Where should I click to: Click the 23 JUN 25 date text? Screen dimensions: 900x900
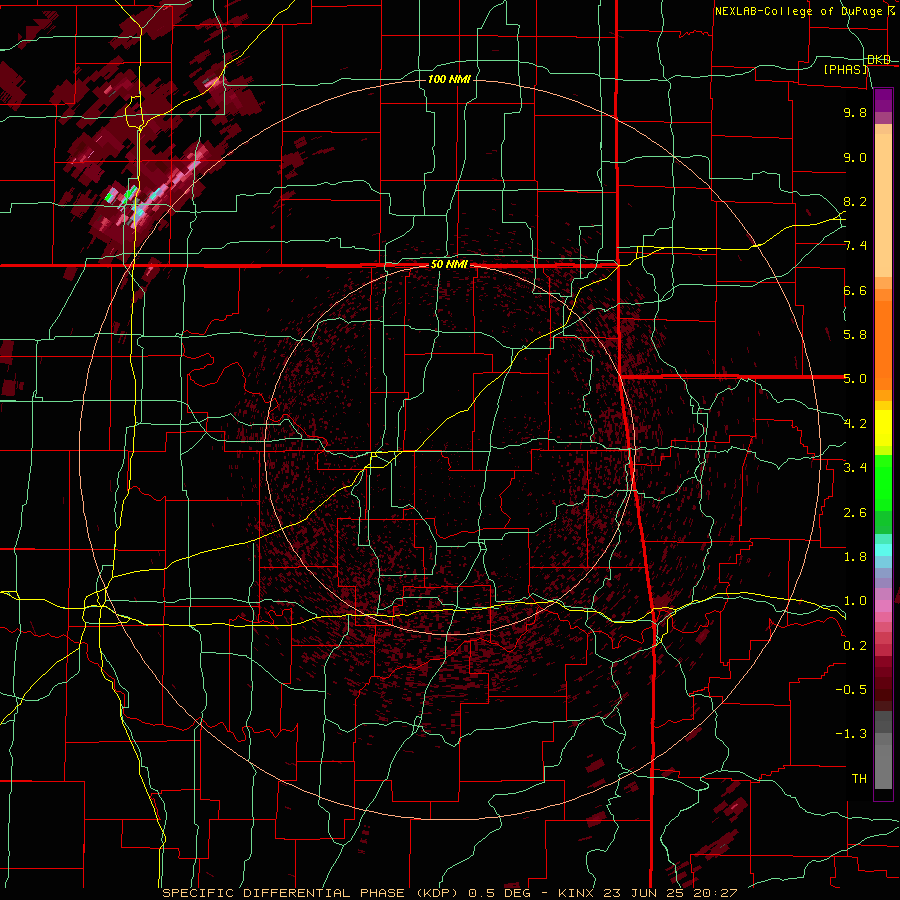(645, 893)
